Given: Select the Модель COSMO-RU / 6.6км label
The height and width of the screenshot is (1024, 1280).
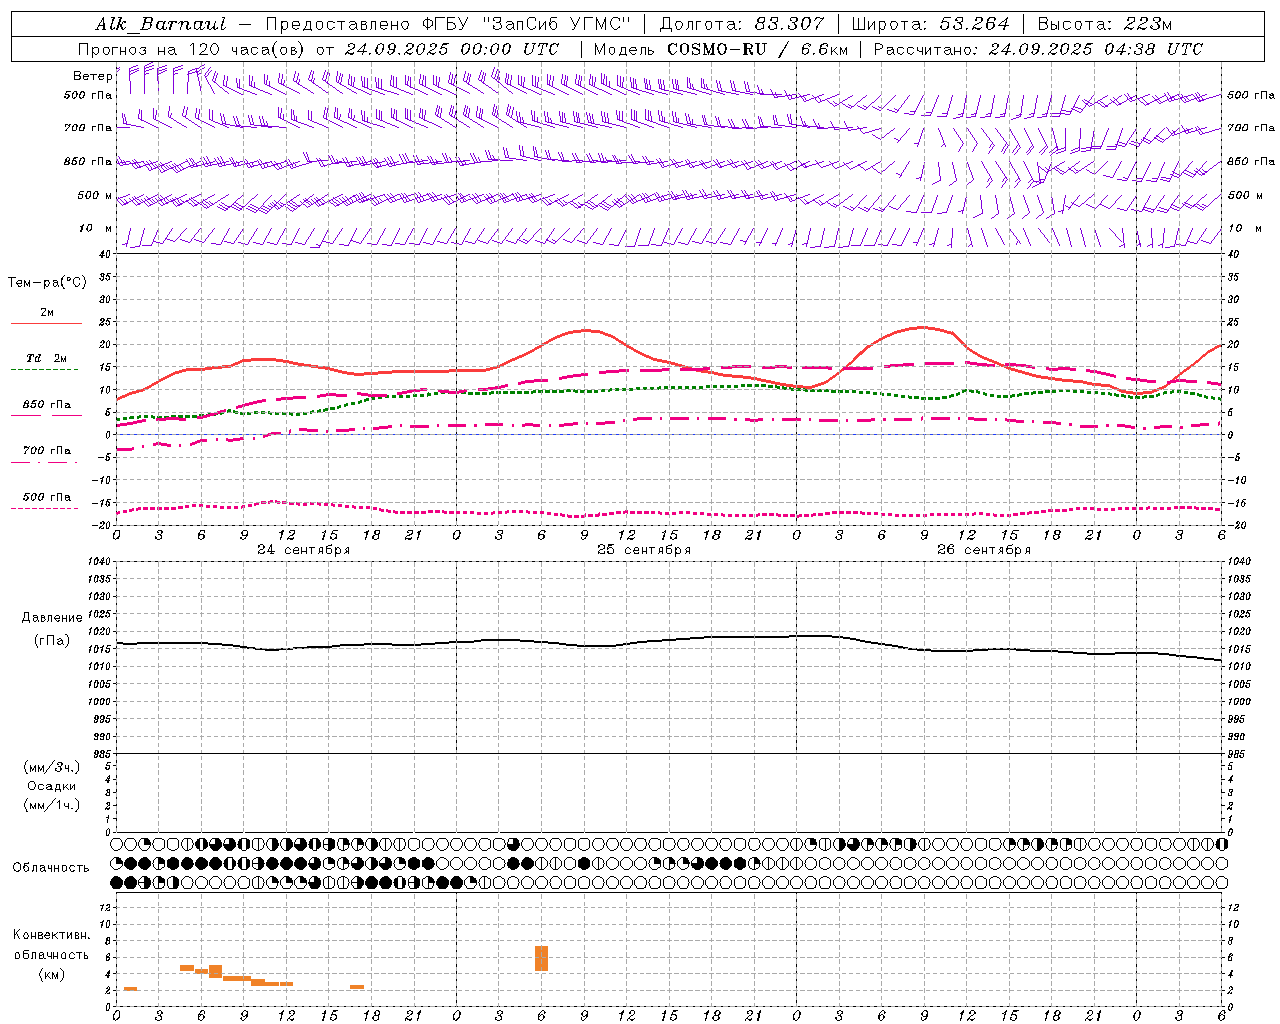Looking at the screenshot, I should click(x=721, y=49).
